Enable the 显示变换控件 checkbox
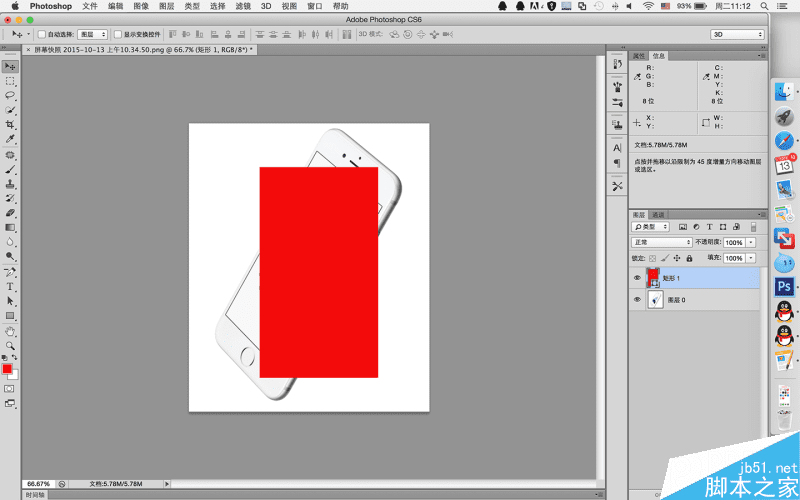Viewport: 800px width, 500px height. point(117,34)
